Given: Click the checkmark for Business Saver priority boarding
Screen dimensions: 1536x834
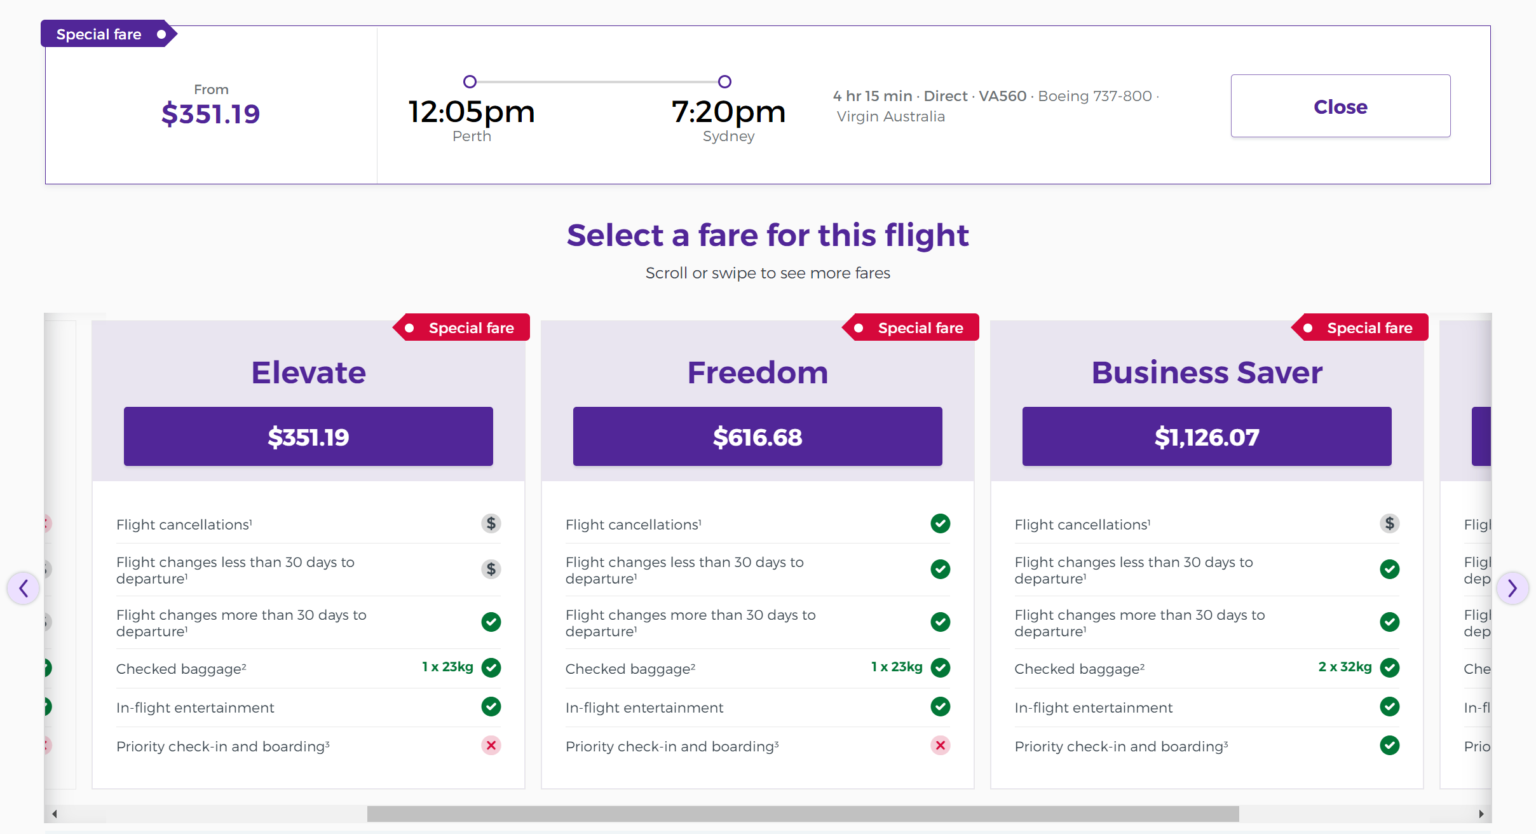Looking at the screenshot, I should [1389, 745].
